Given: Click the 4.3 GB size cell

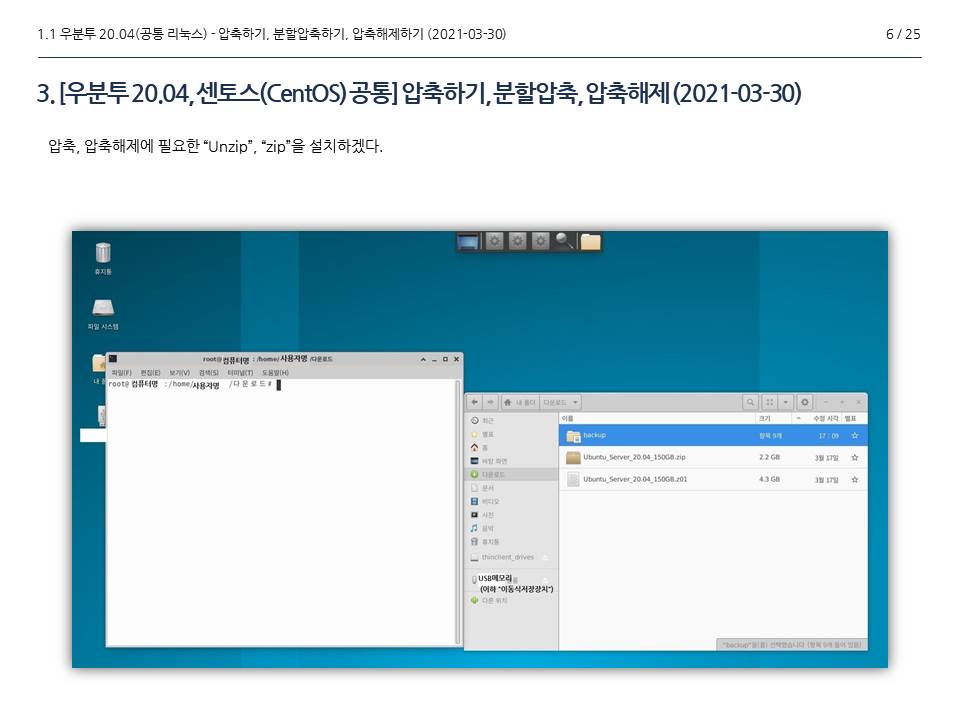Looking at the screenshot, I should 769,479.
